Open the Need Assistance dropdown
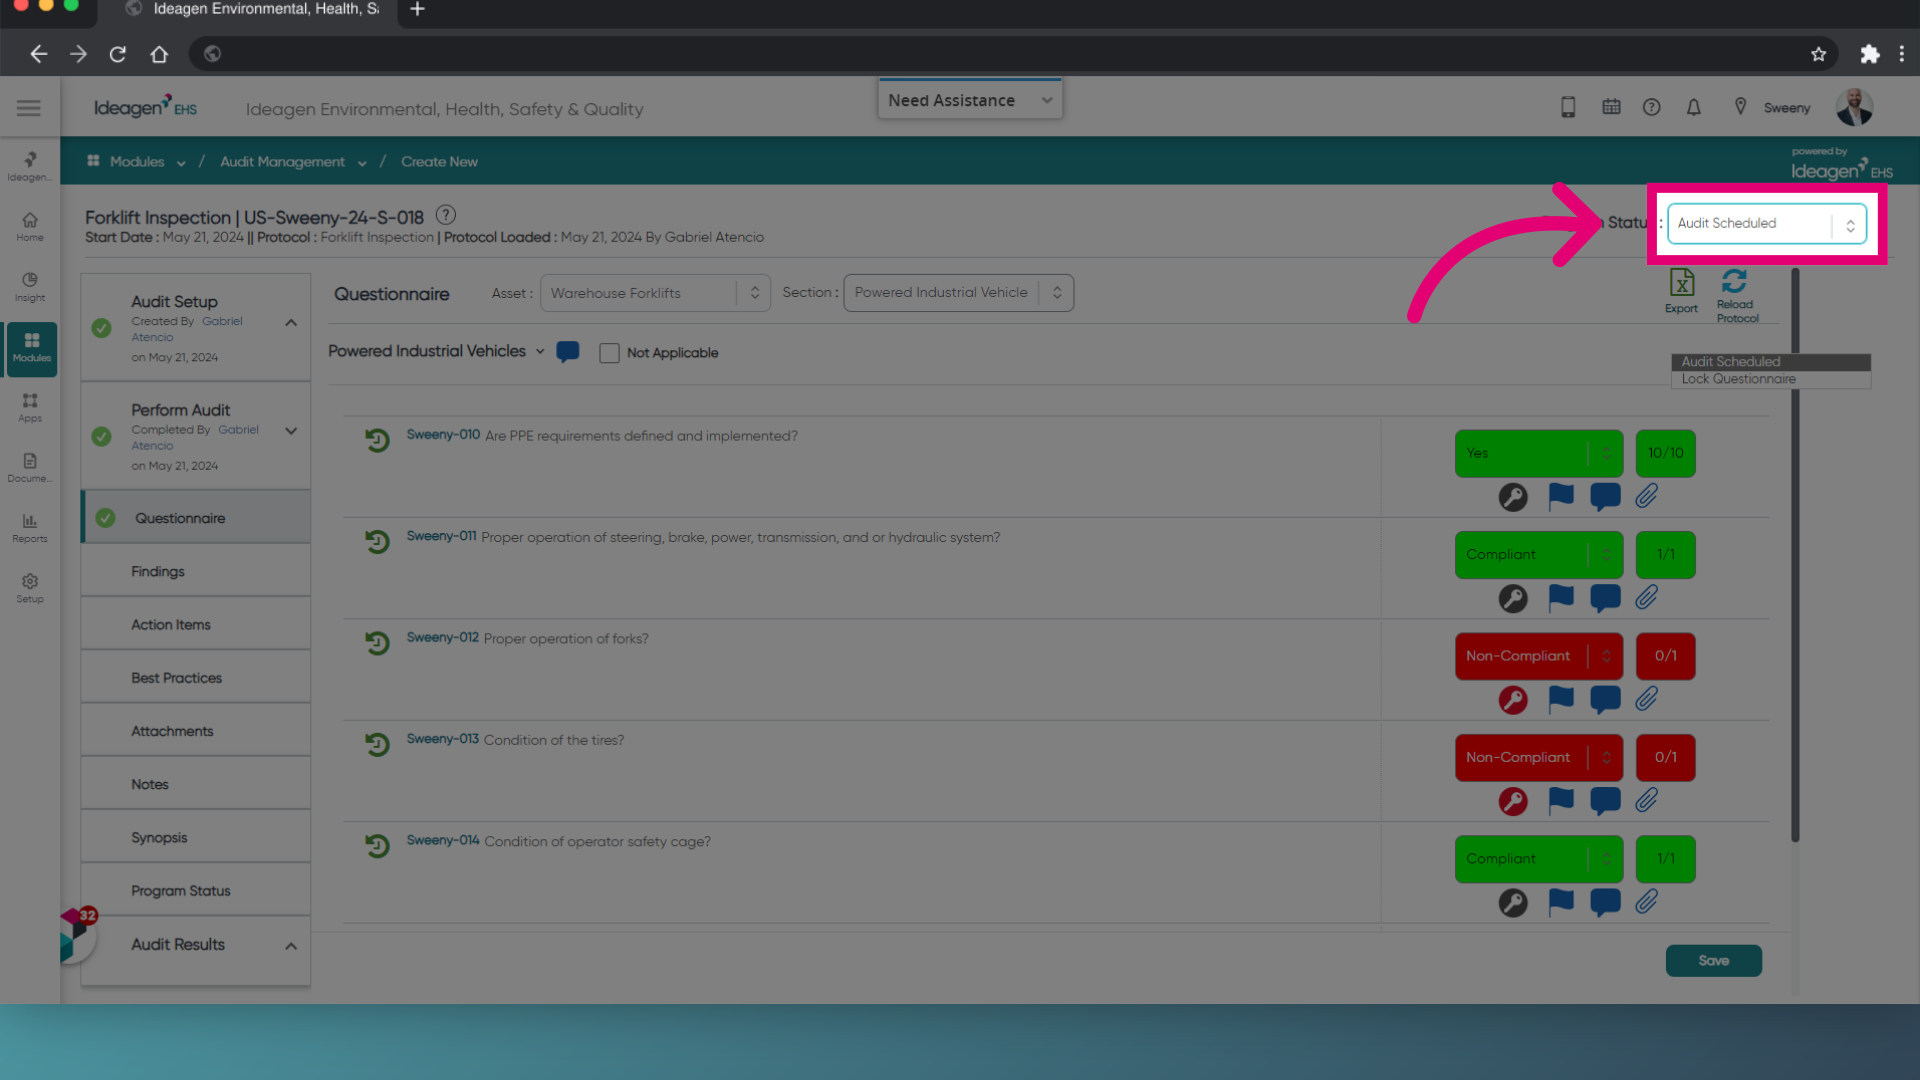Viewport: 1920px width, 1080px height. [x=970, y=100]
